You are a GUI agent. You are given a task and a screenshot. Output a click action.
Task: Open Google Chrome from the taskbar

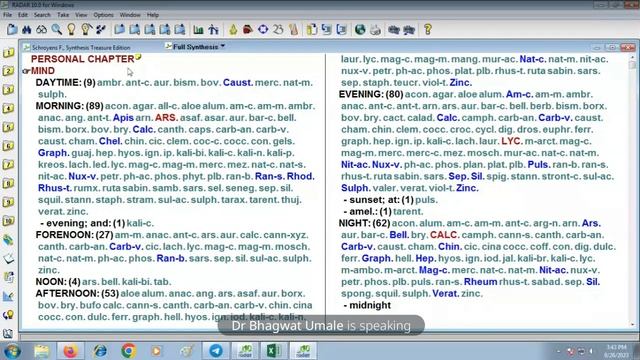(129, 351)
